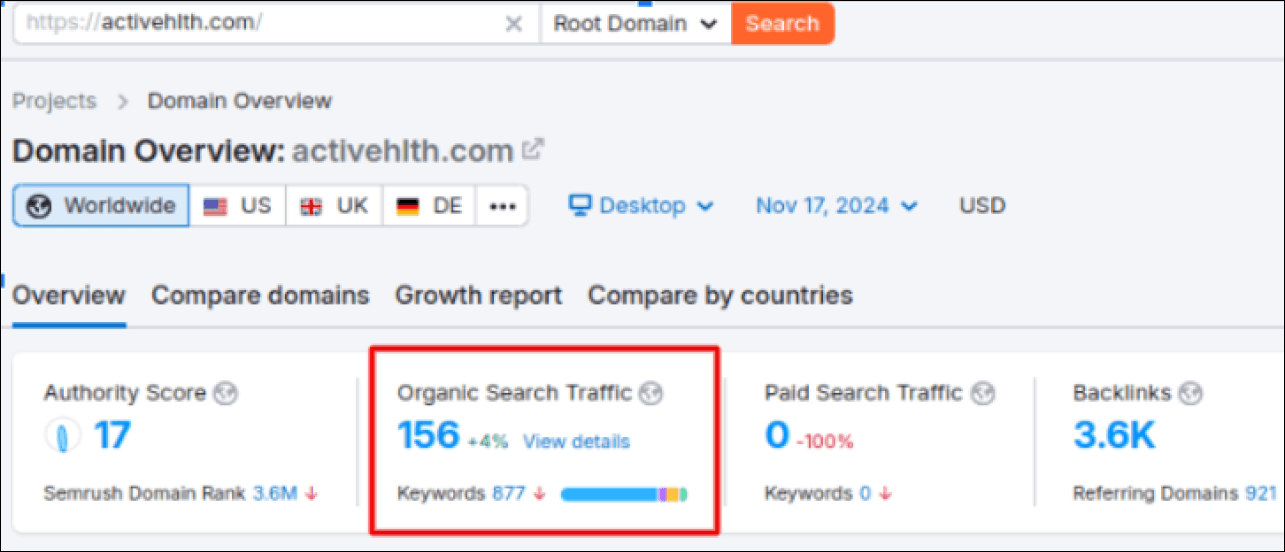Click the Worldwide globe icon
This screenshot has height=552, width=1285.
click(x=41, y=206)
